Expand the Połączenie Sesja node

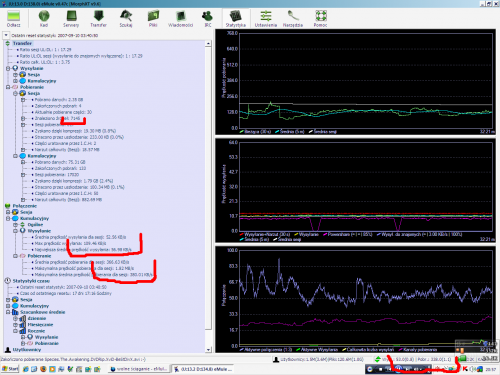(x=8, y=212)
